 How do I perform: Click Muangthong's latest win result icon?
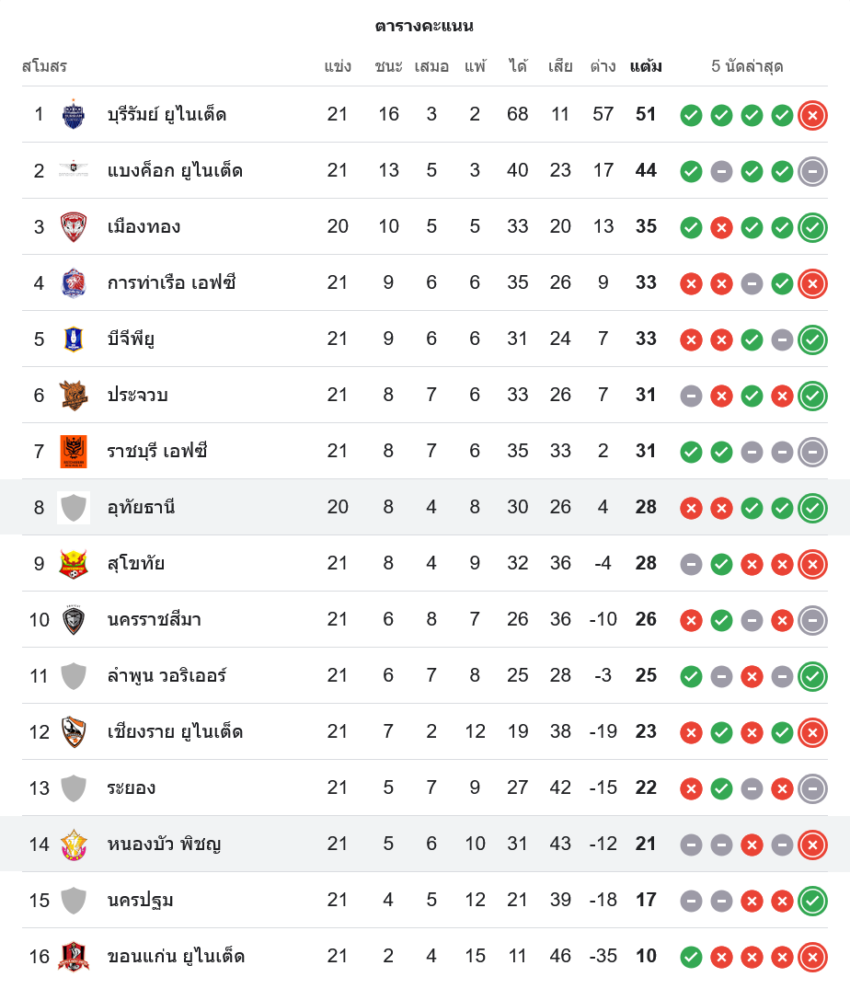(812, 228)
